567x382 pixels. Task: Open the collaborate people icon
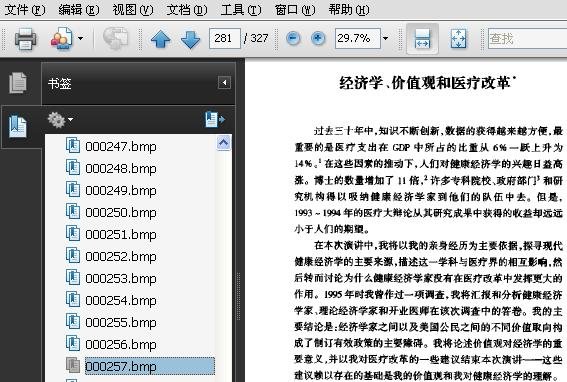coord(61,38)
